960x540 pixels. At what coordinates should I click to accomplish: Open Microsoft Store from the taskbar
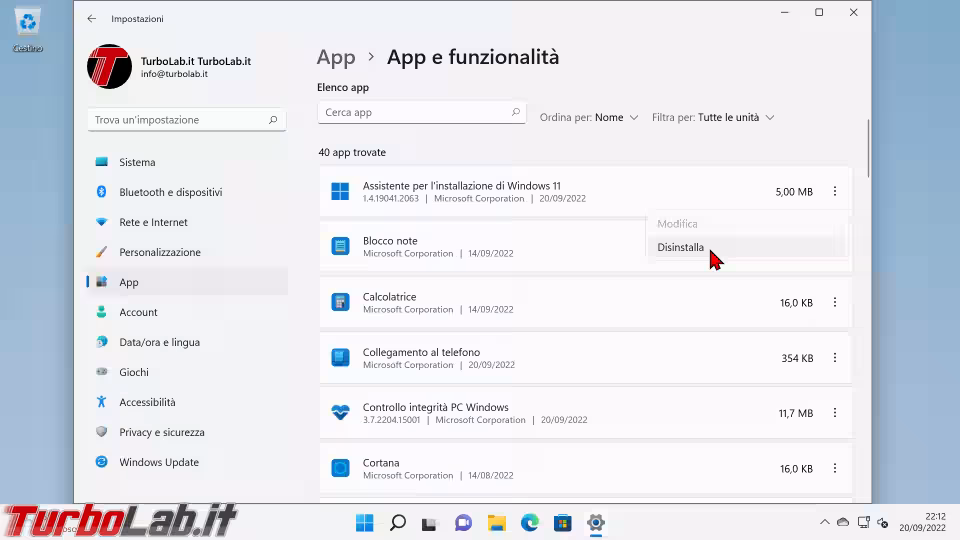pos(563,523)
